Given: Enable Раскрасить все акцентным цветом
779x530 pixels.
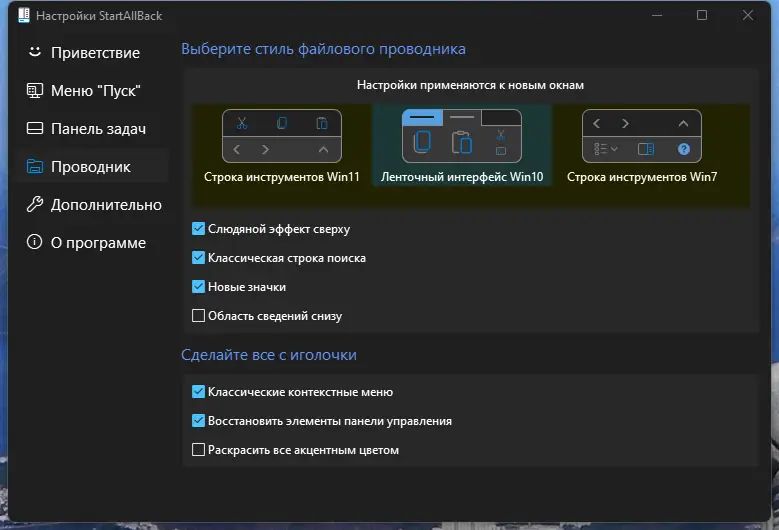Looking at the screenshot, I should coord(198,450).
